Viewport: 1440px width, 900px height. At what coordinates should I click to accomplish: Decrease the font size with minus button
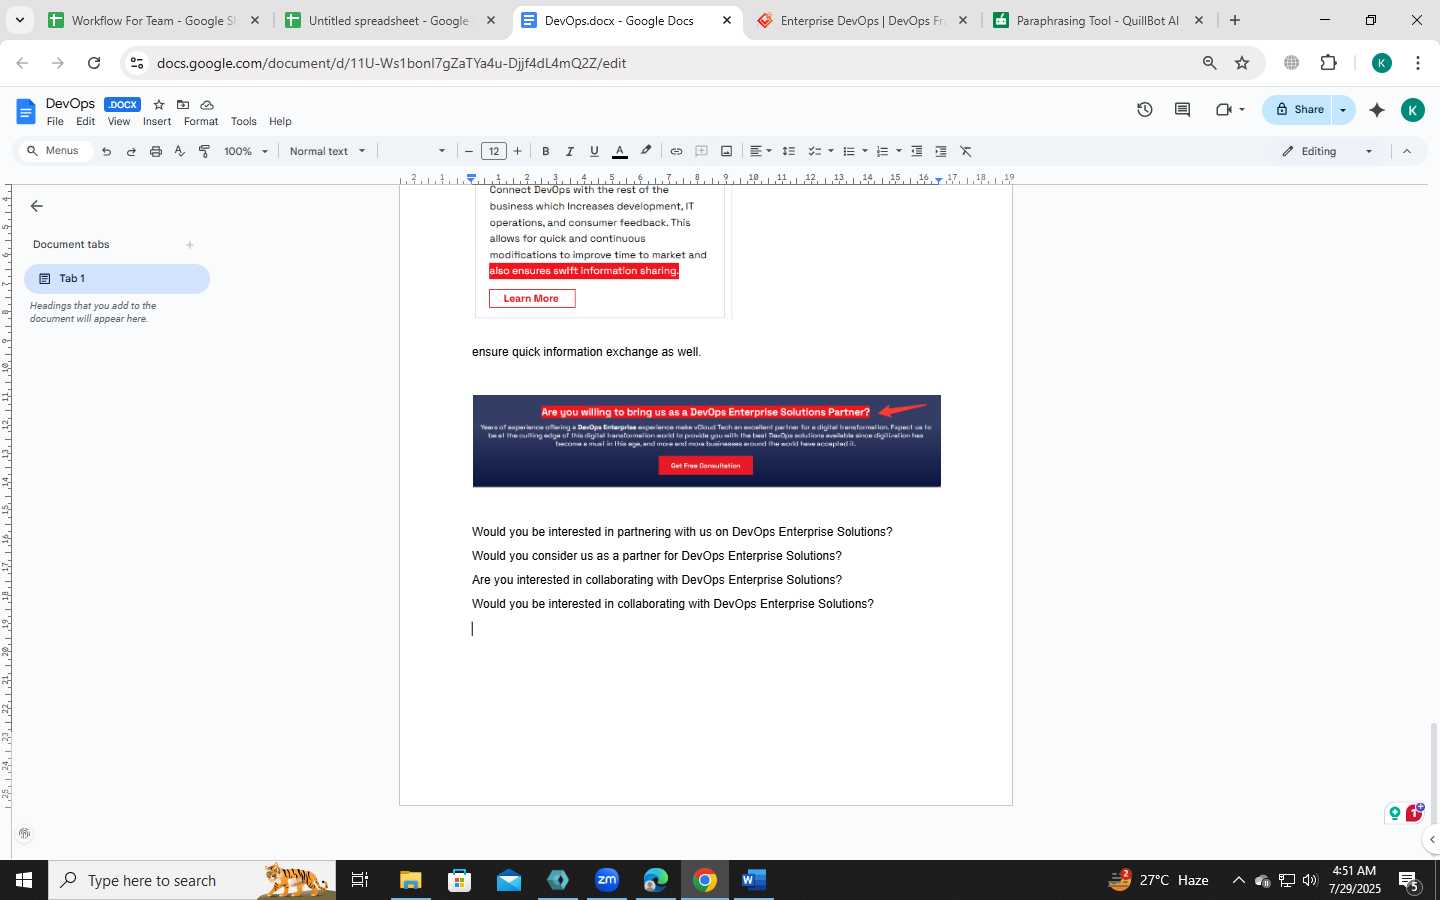coord(469,151)
